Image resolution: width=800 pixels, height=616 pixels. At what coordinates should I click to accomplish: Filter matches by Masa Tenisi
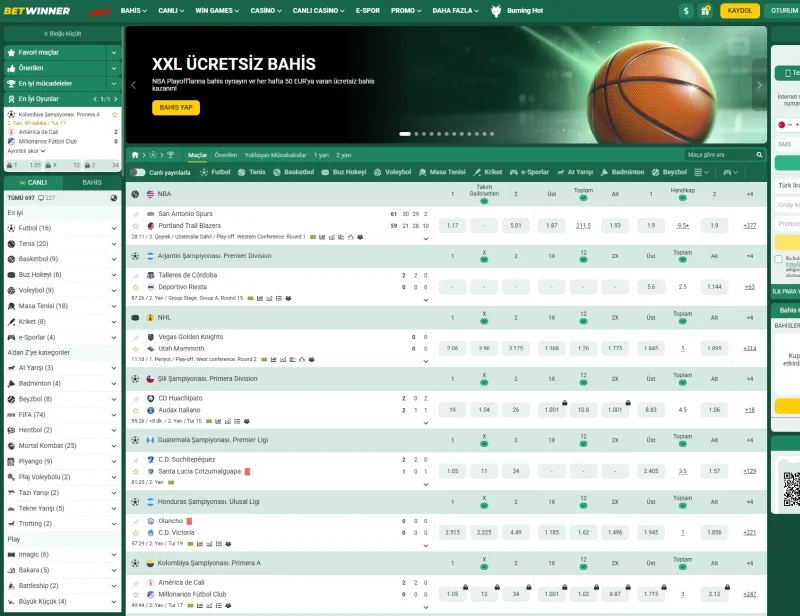pyautogui.click(x=442, y=173)
